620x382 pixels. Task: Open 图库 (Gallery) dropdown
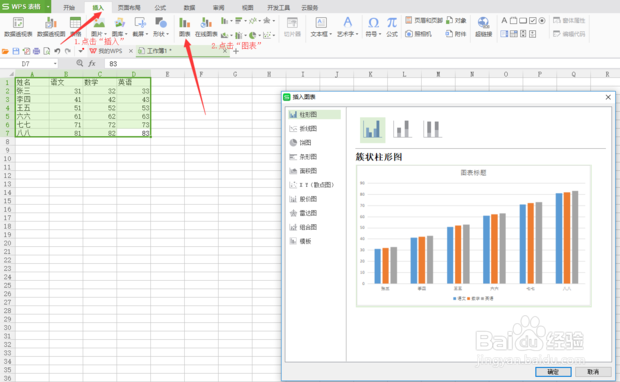point(119,27)
